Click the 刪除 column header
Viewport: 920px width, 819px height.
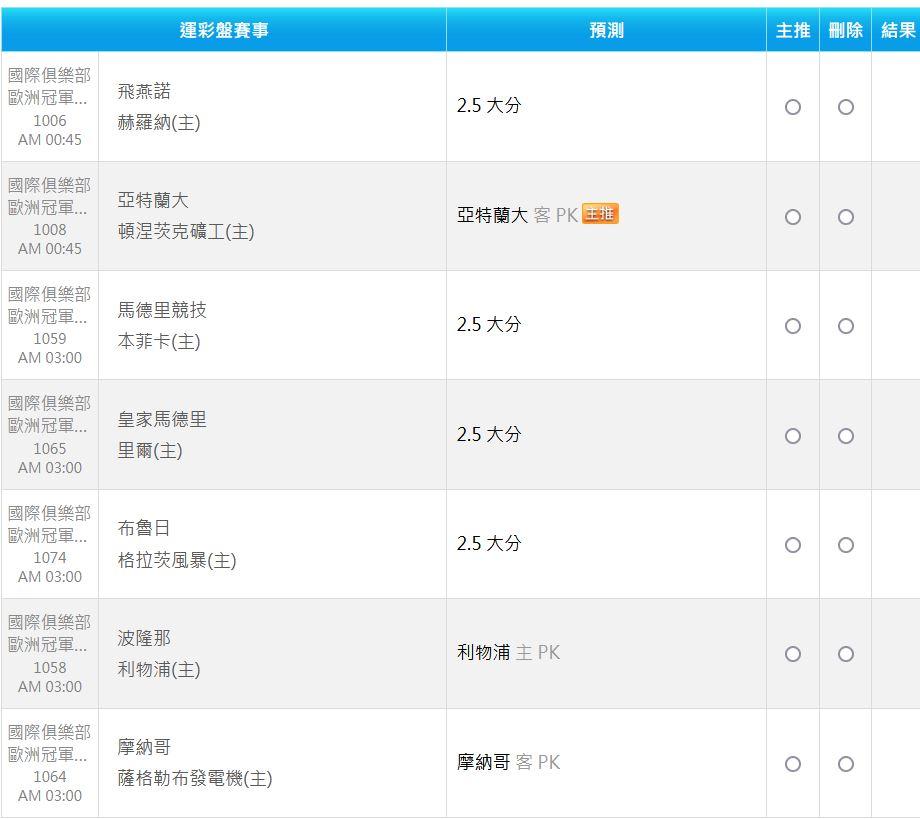[845, 30]
